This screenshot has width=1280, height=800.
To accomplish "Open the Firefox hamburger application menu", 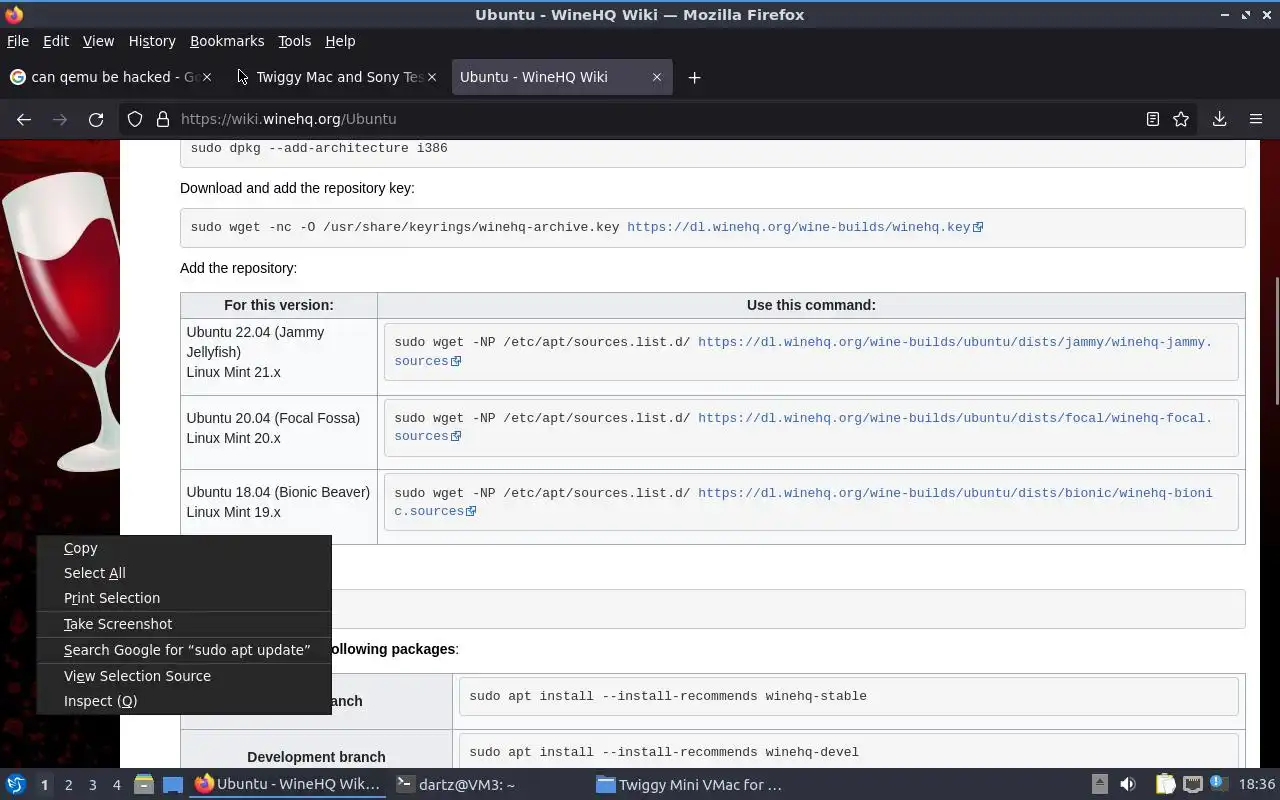I will (1256, 119).
